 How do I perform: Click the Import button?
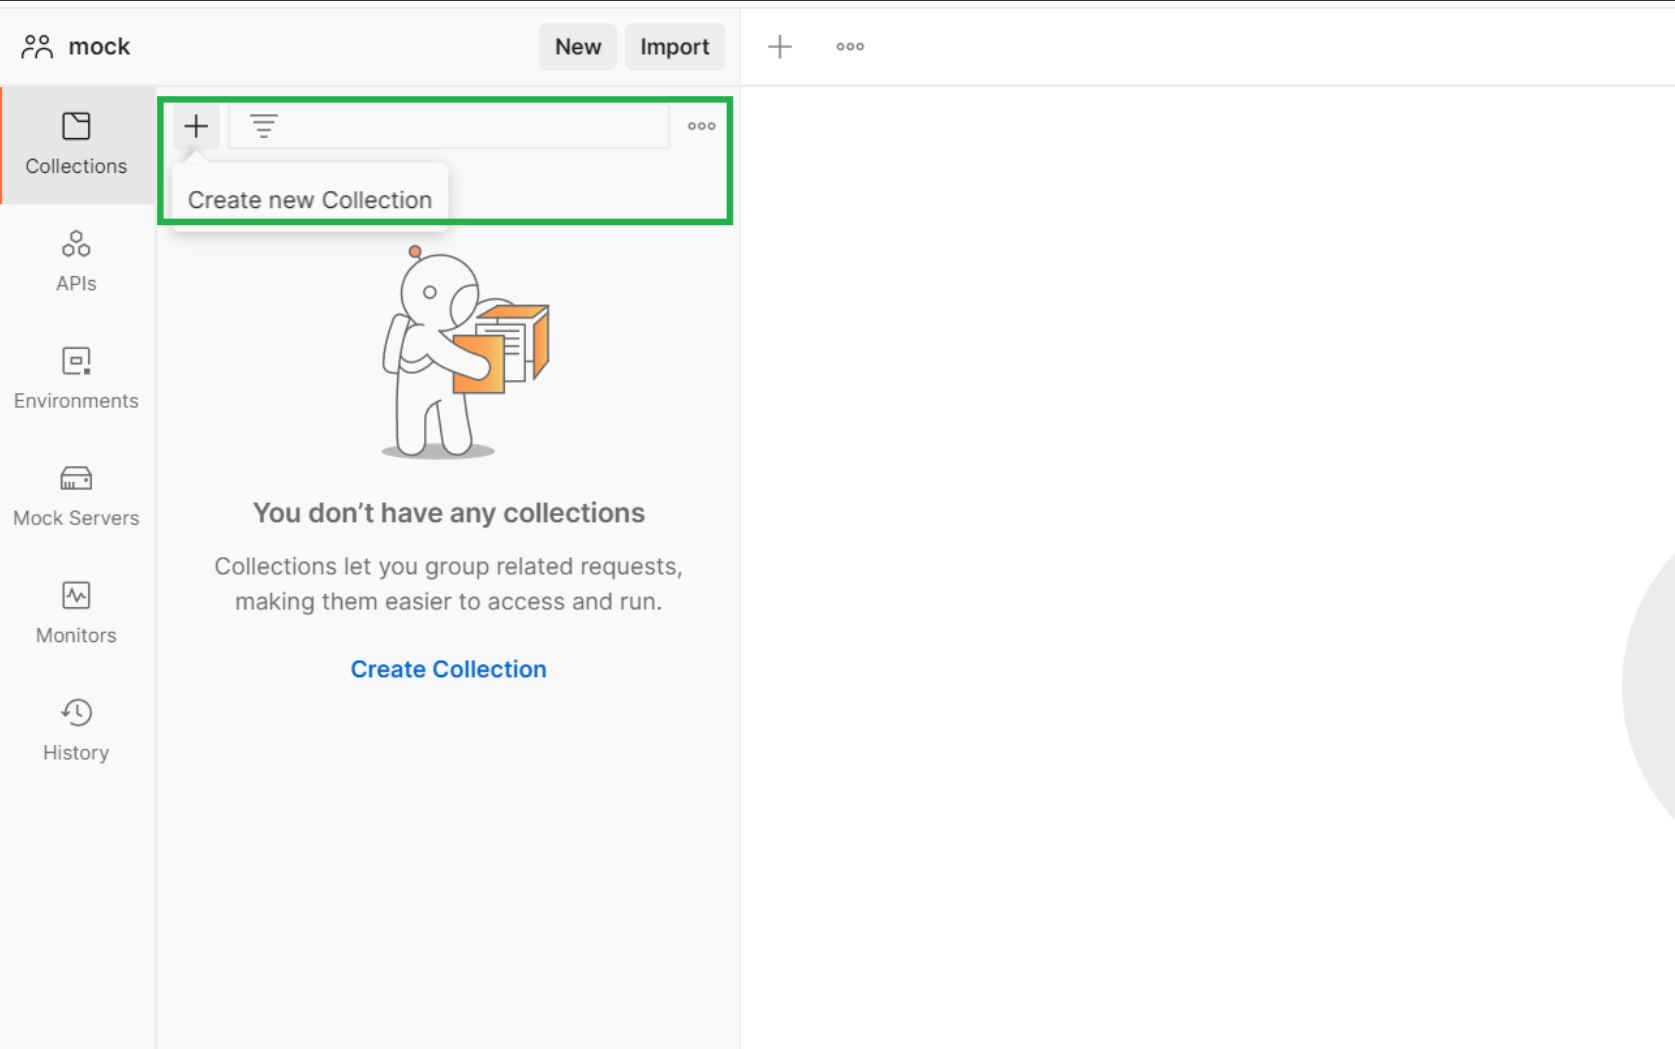[x=675, y=47]
